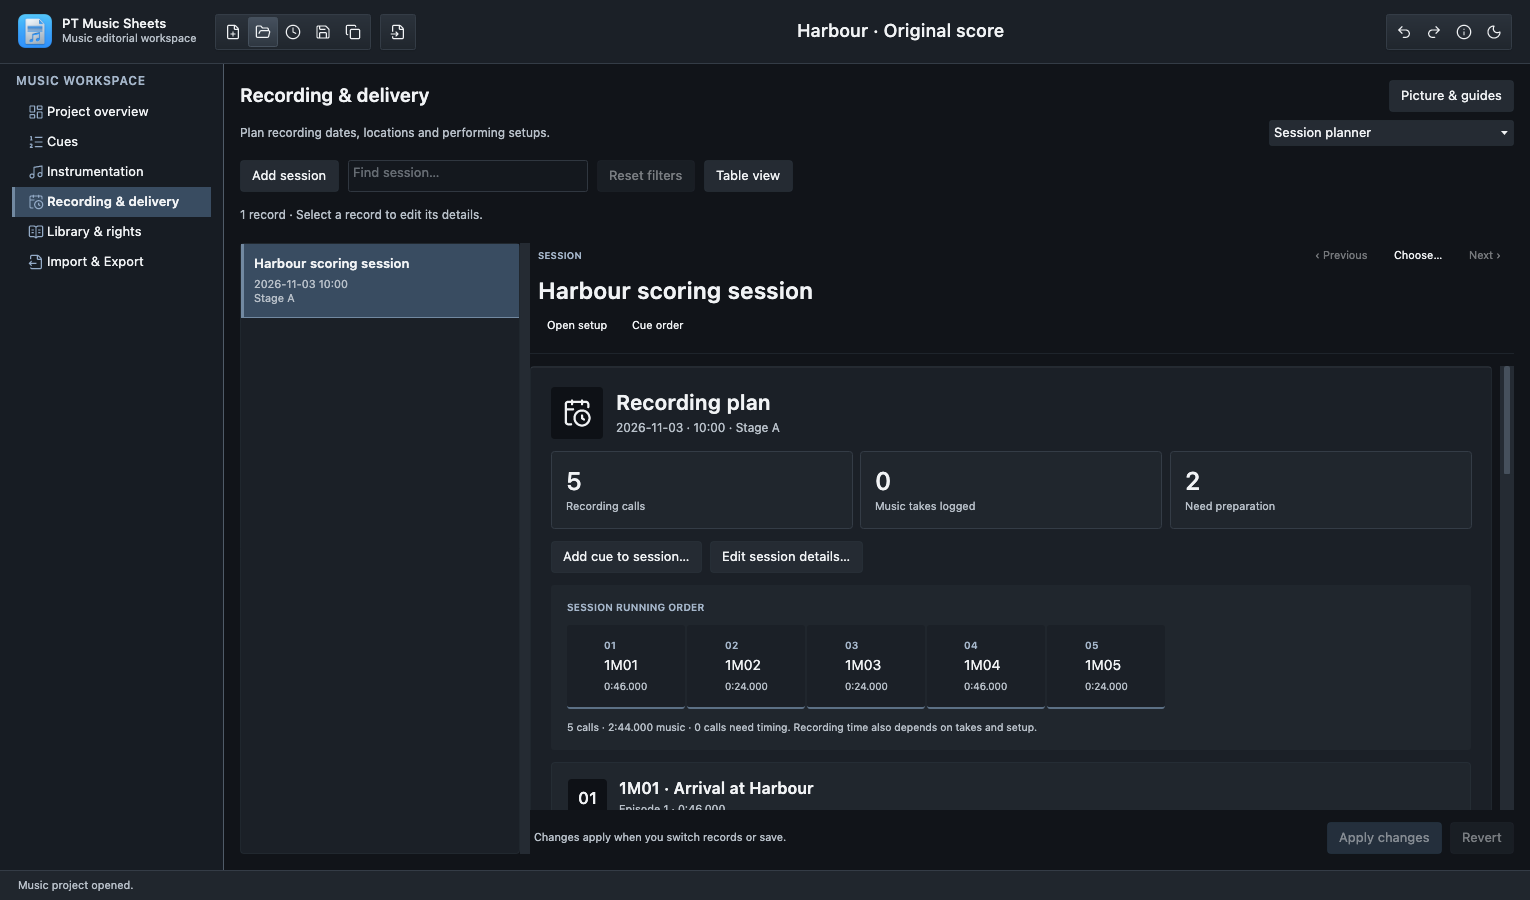Select cue 1M01 in running order

(626, 667)
